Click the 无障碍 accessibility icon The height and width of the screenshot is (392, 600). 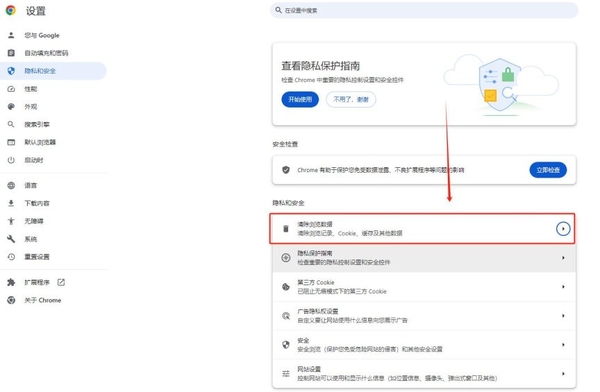tap(11, 221)
